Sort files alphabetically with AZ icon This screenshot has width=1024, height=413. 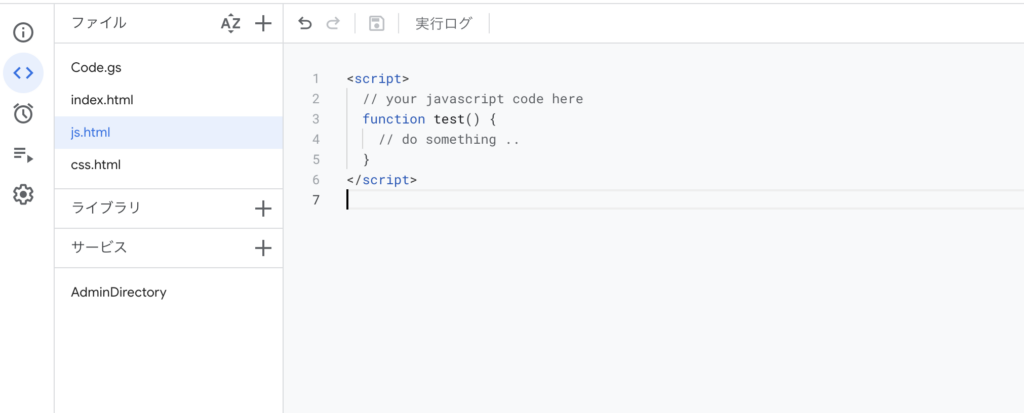(x=231, y=24)
